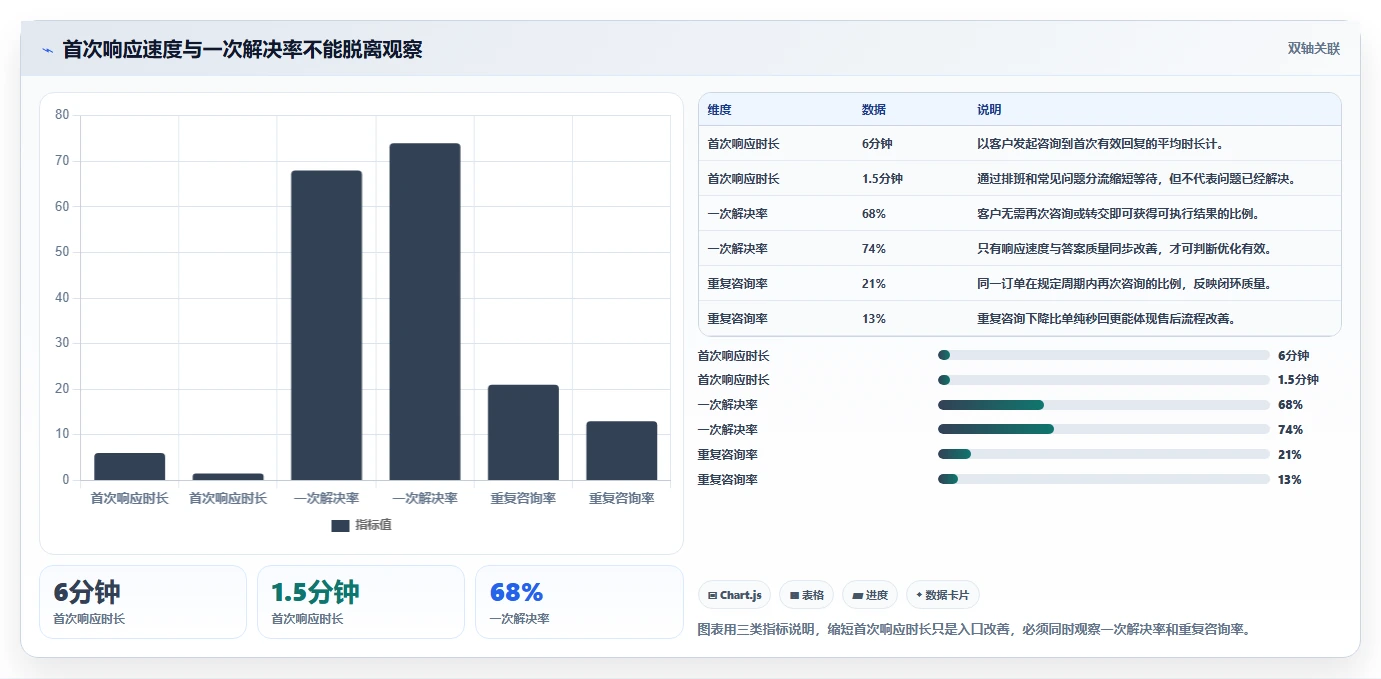Screen dimensions: 1381x679
Task: Click the 50 label on the y-axis
Action: (62, 252)
